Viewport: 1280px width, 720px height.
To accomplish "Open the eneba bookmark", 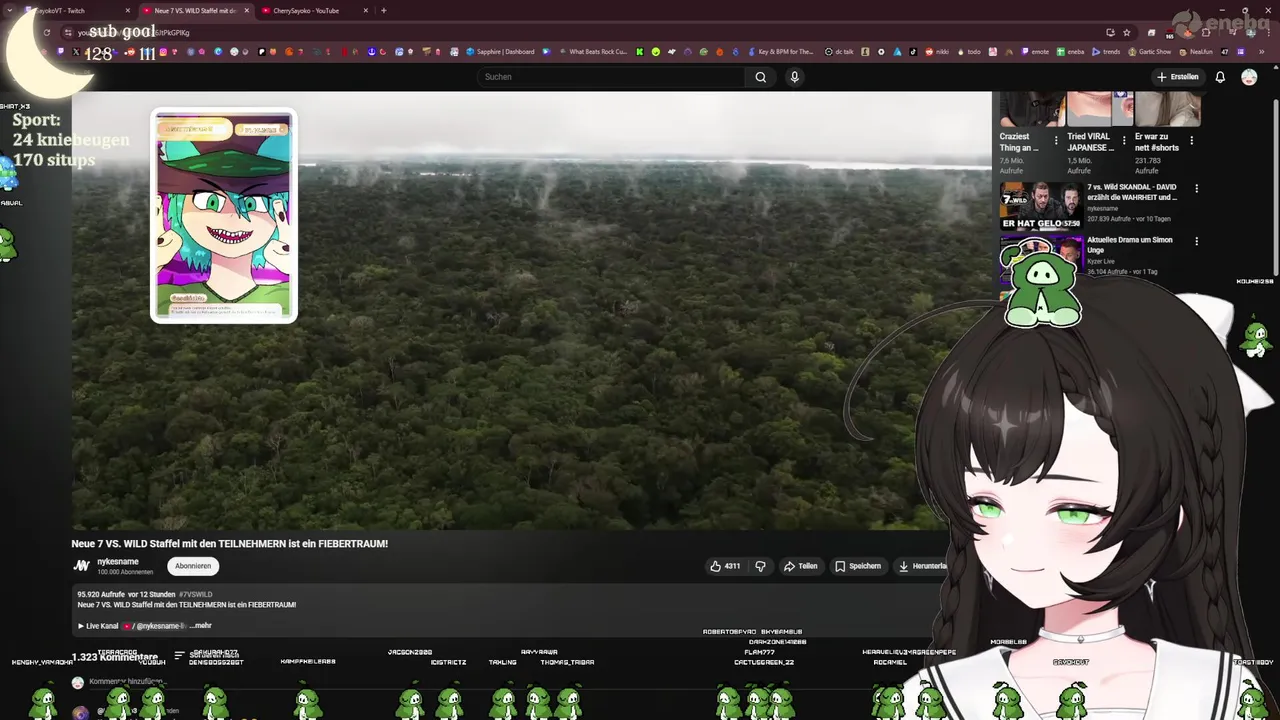I will click(x=1070, y=52).
